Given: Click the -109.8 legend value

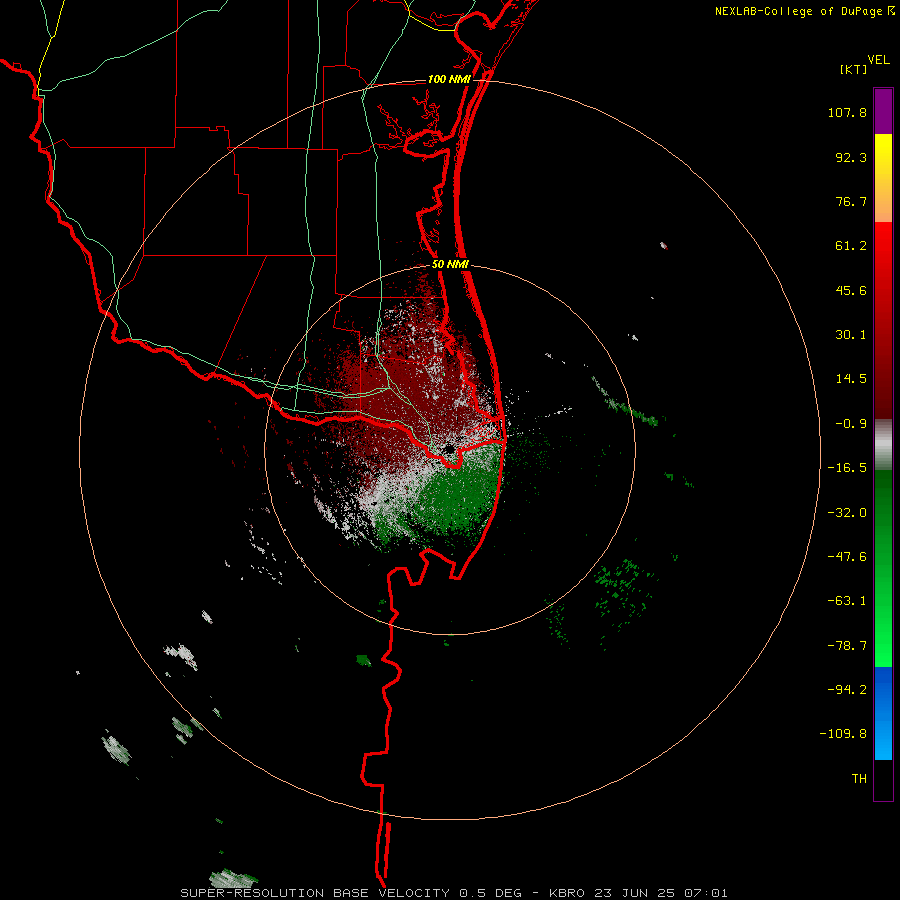Looking at the screenshot, I should [x=843, y=734].
